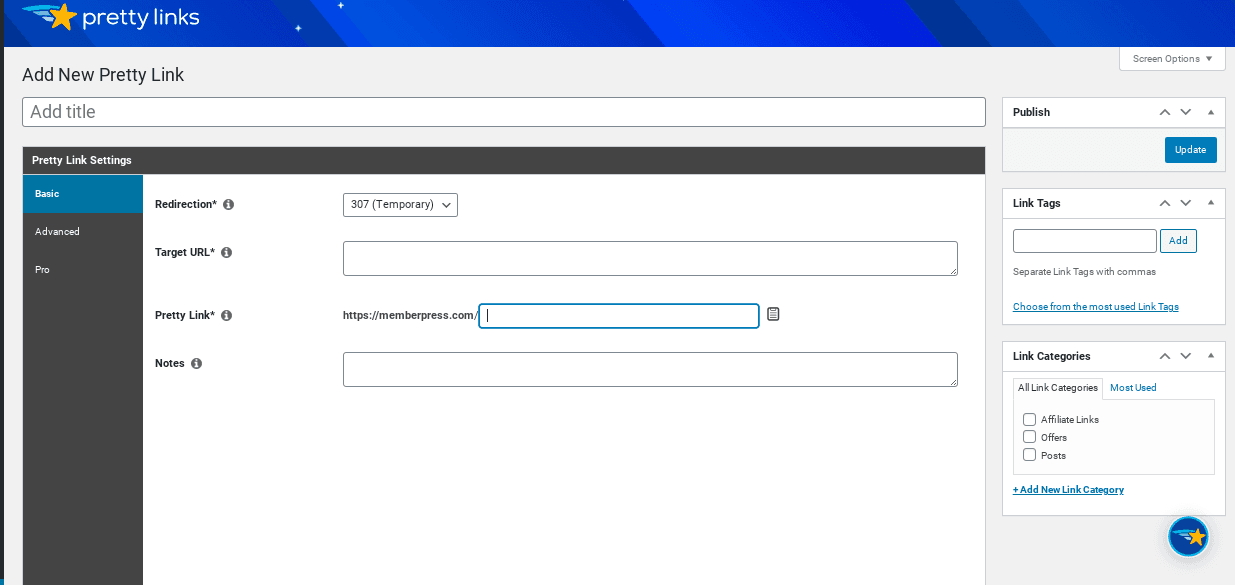Switch to the Most Used categories tab
The width and height of the screenshot is (1235, 585).
[1133, 387]
